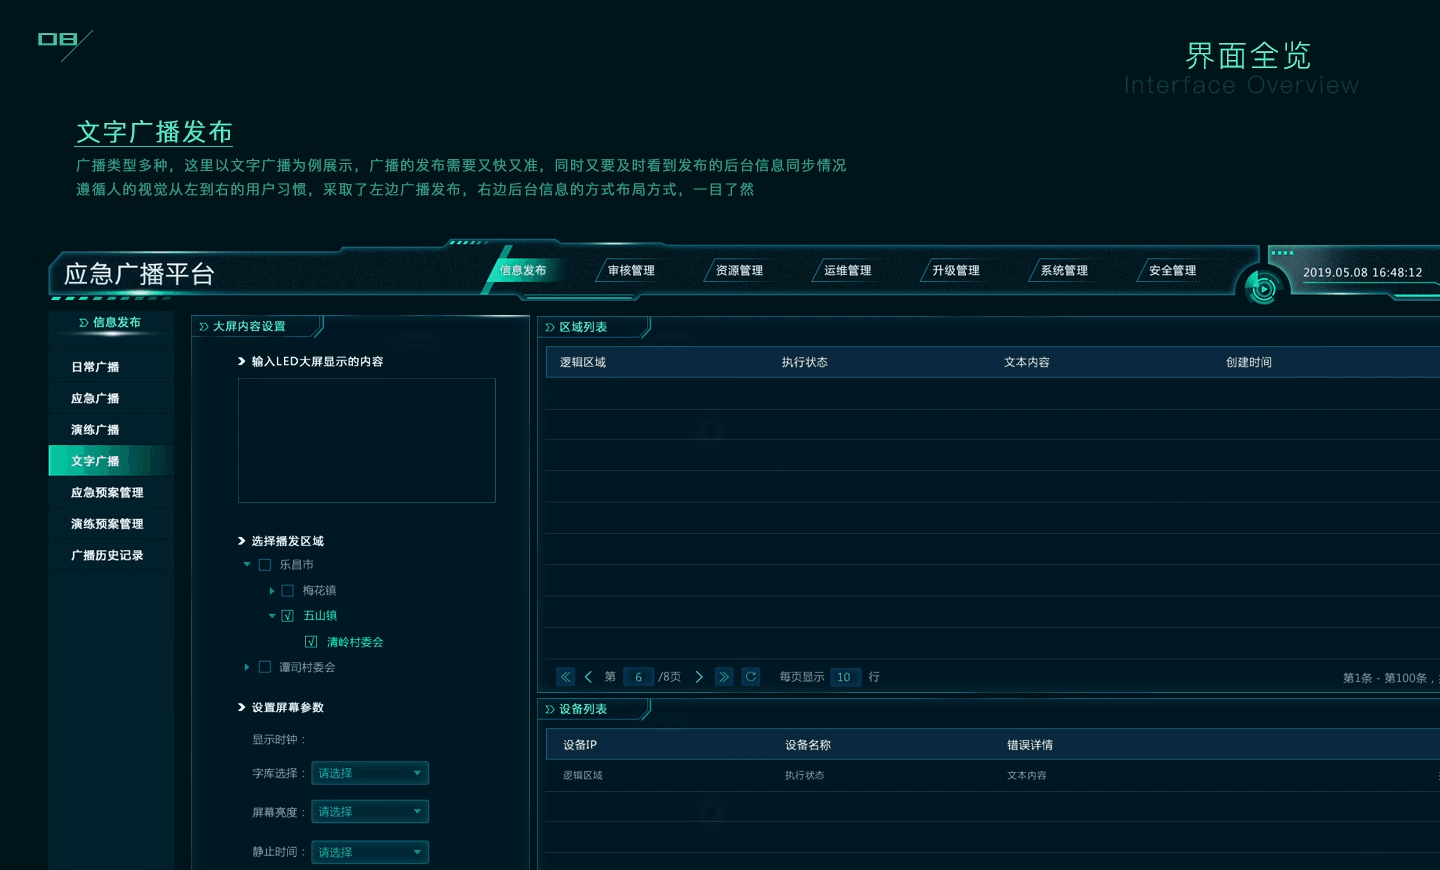Click the 逻辑区域 header in region list

click(583, 362)
